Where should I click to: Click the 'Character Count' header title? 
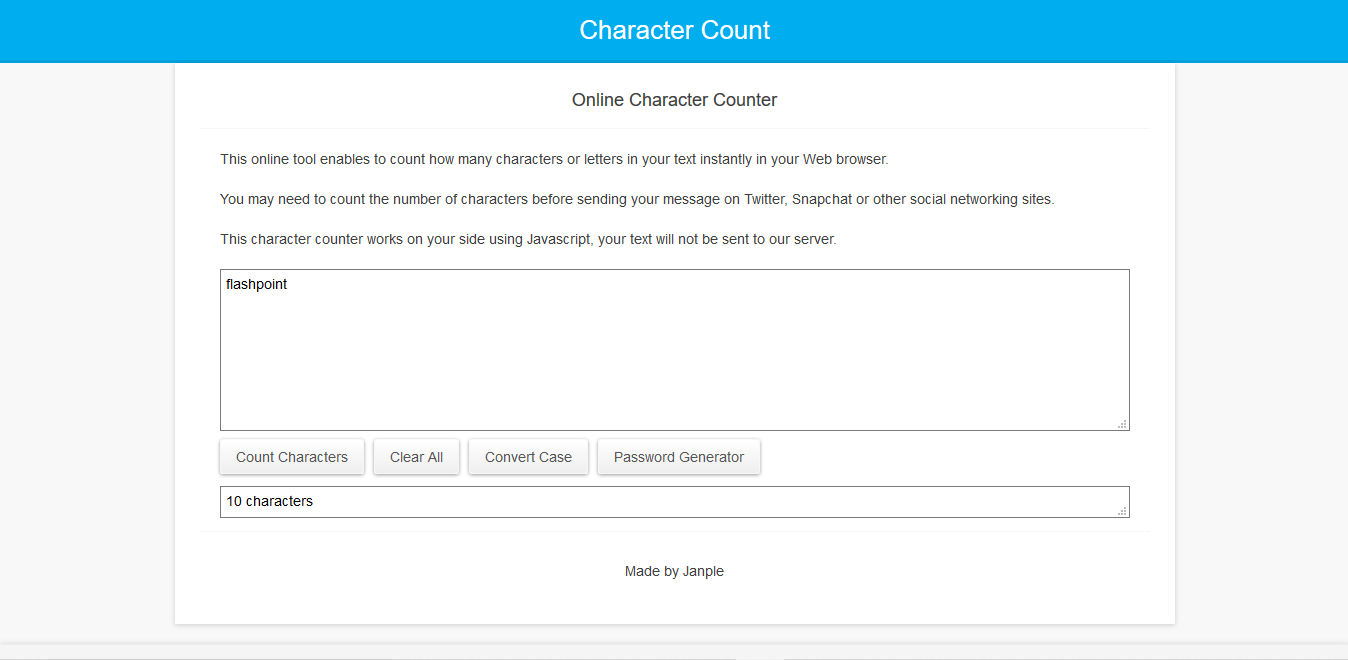tap(675, 30)
